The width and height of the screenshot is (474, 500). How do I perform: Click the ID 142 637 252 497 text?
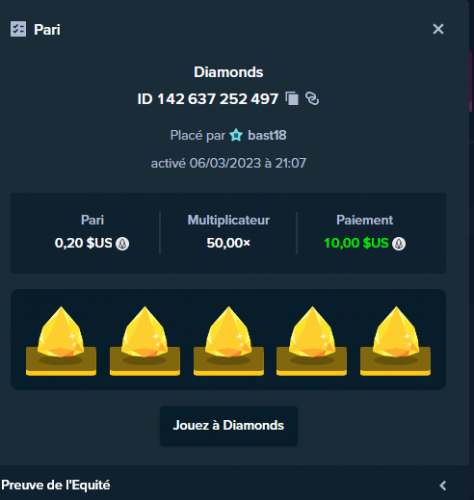tap(208, 99)
